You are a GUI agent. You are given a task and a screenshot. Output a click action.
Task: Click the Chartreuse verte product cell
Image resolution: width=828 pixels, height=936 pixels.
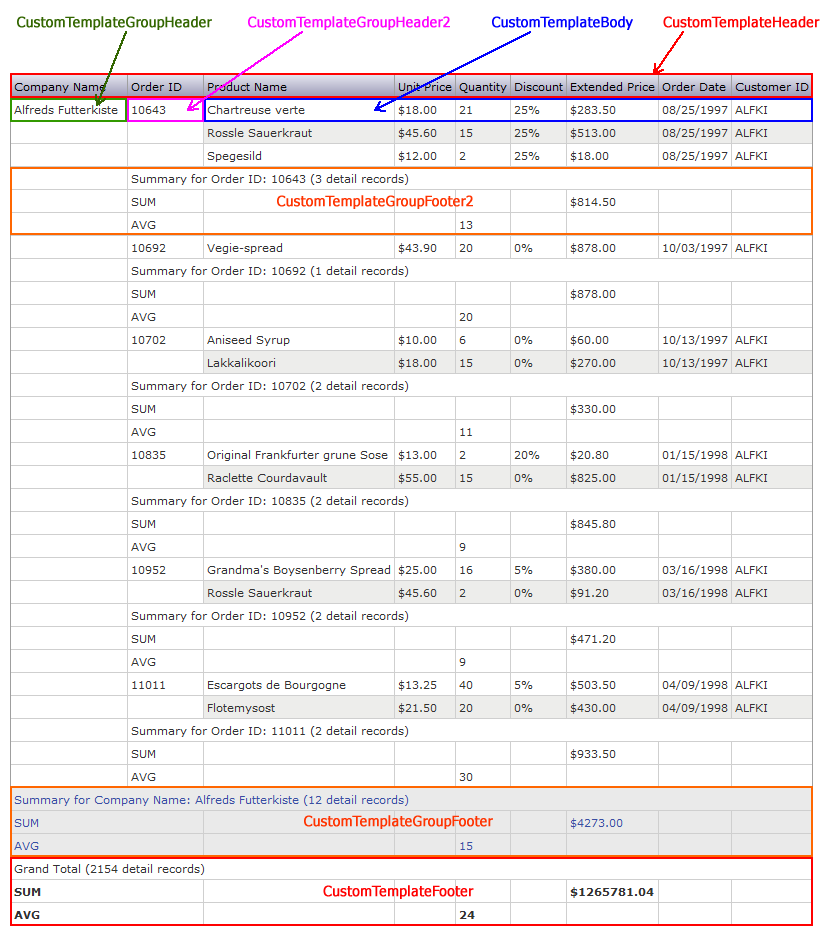point(256,110)
